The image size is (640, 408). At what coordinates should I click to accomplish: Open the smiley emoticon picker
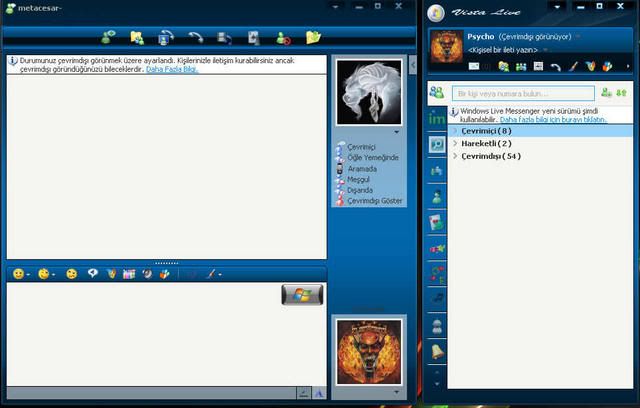[19, 274]
